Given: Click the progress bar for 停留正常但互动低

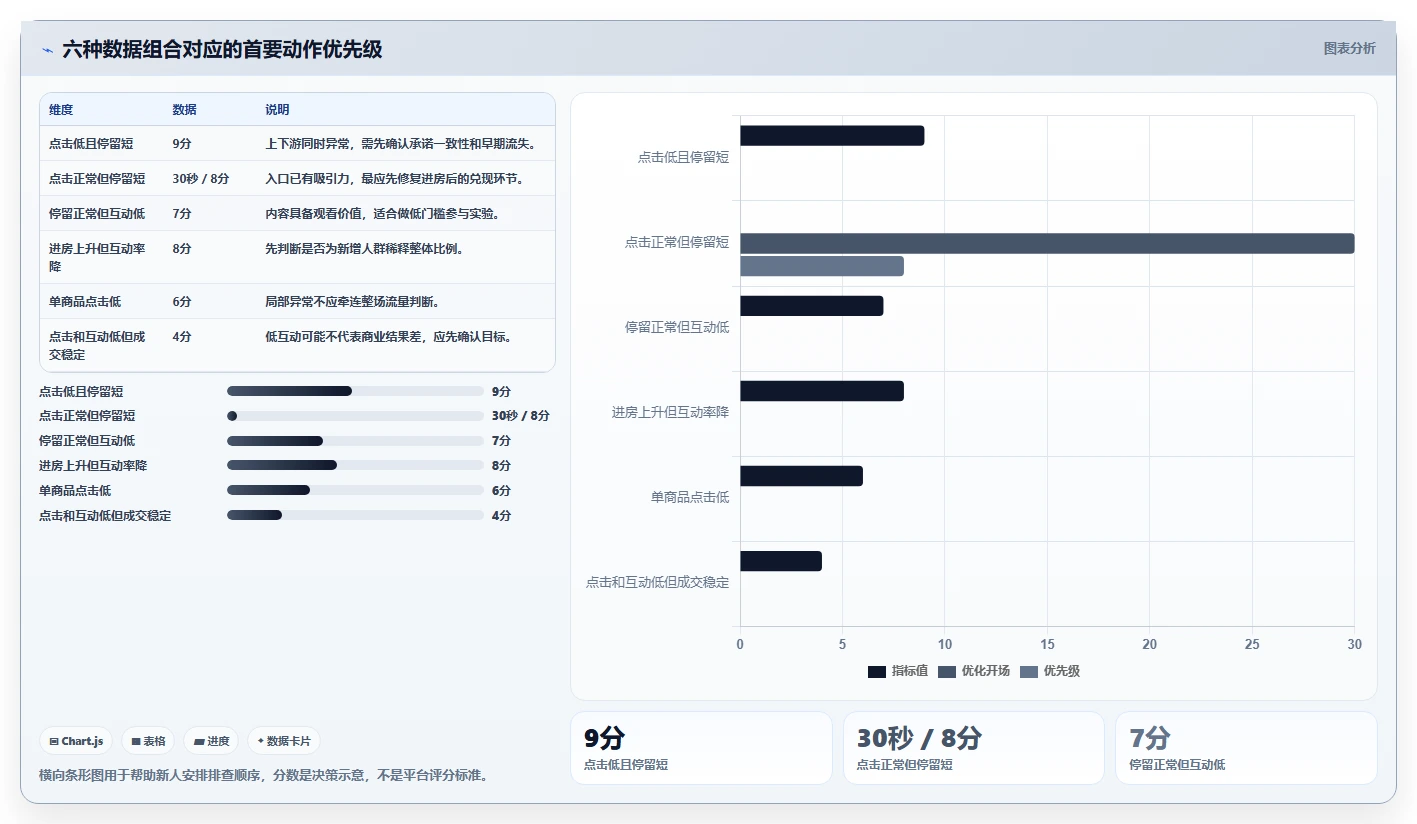Looking at the screenshot, I should click(355, 441).
